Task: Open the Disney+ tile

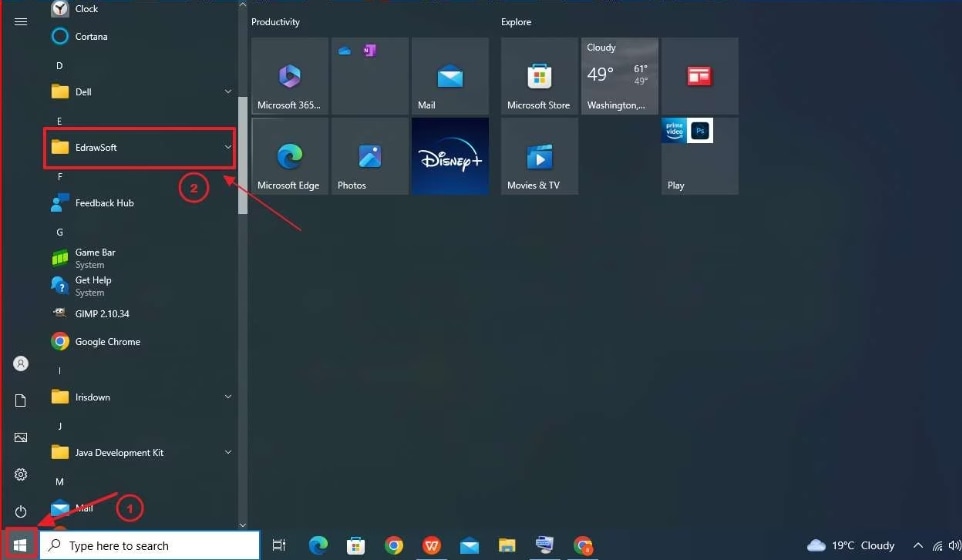Action: coord(450,156)
